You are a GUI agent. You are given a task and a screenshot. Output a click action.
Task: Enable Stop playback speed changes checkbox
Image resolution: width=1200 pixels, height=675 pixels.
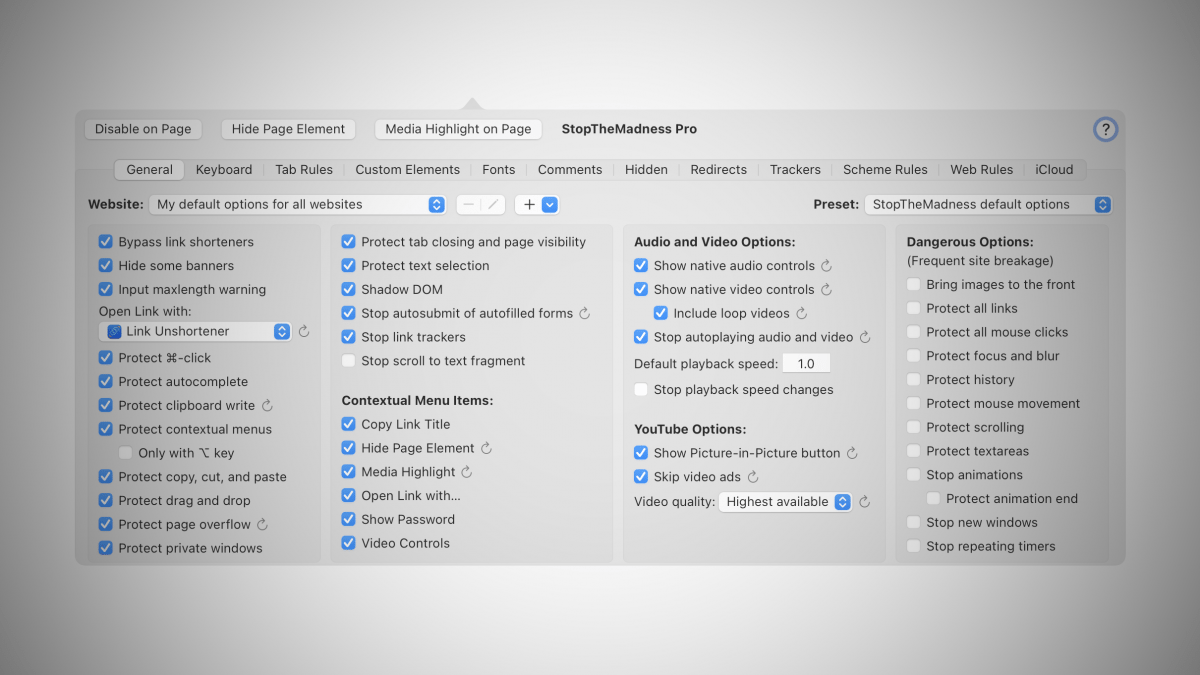641,390
